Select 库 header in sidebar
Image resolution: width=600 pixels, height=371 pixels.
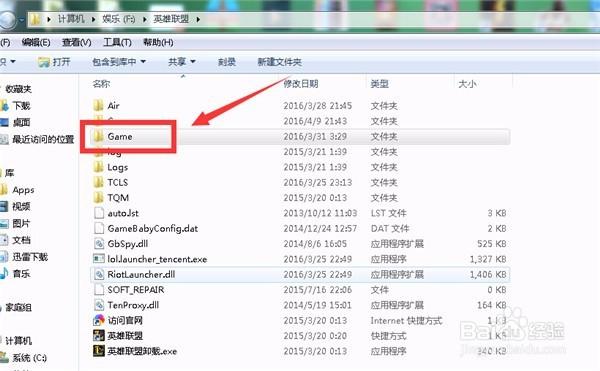(10, 173)
